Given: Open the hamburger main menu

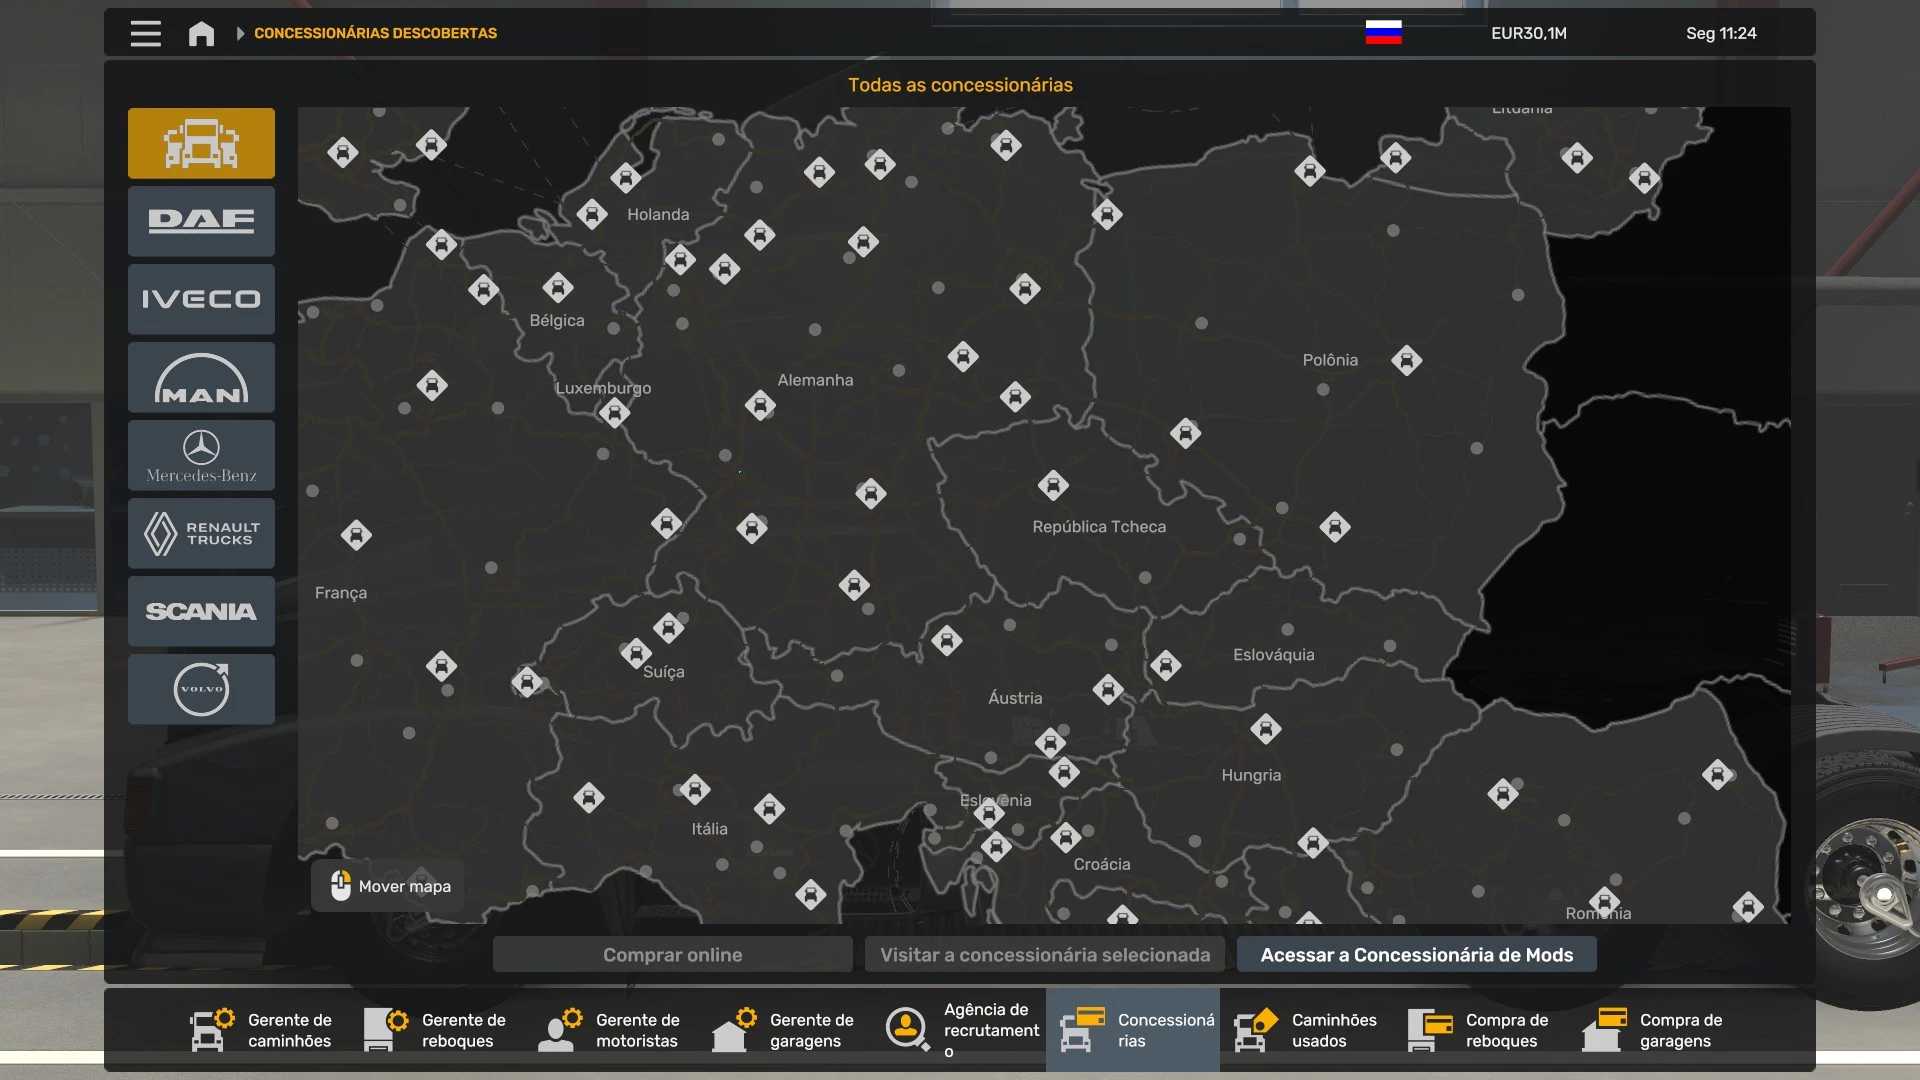Looking at the screenshot, I should point(146,33).
